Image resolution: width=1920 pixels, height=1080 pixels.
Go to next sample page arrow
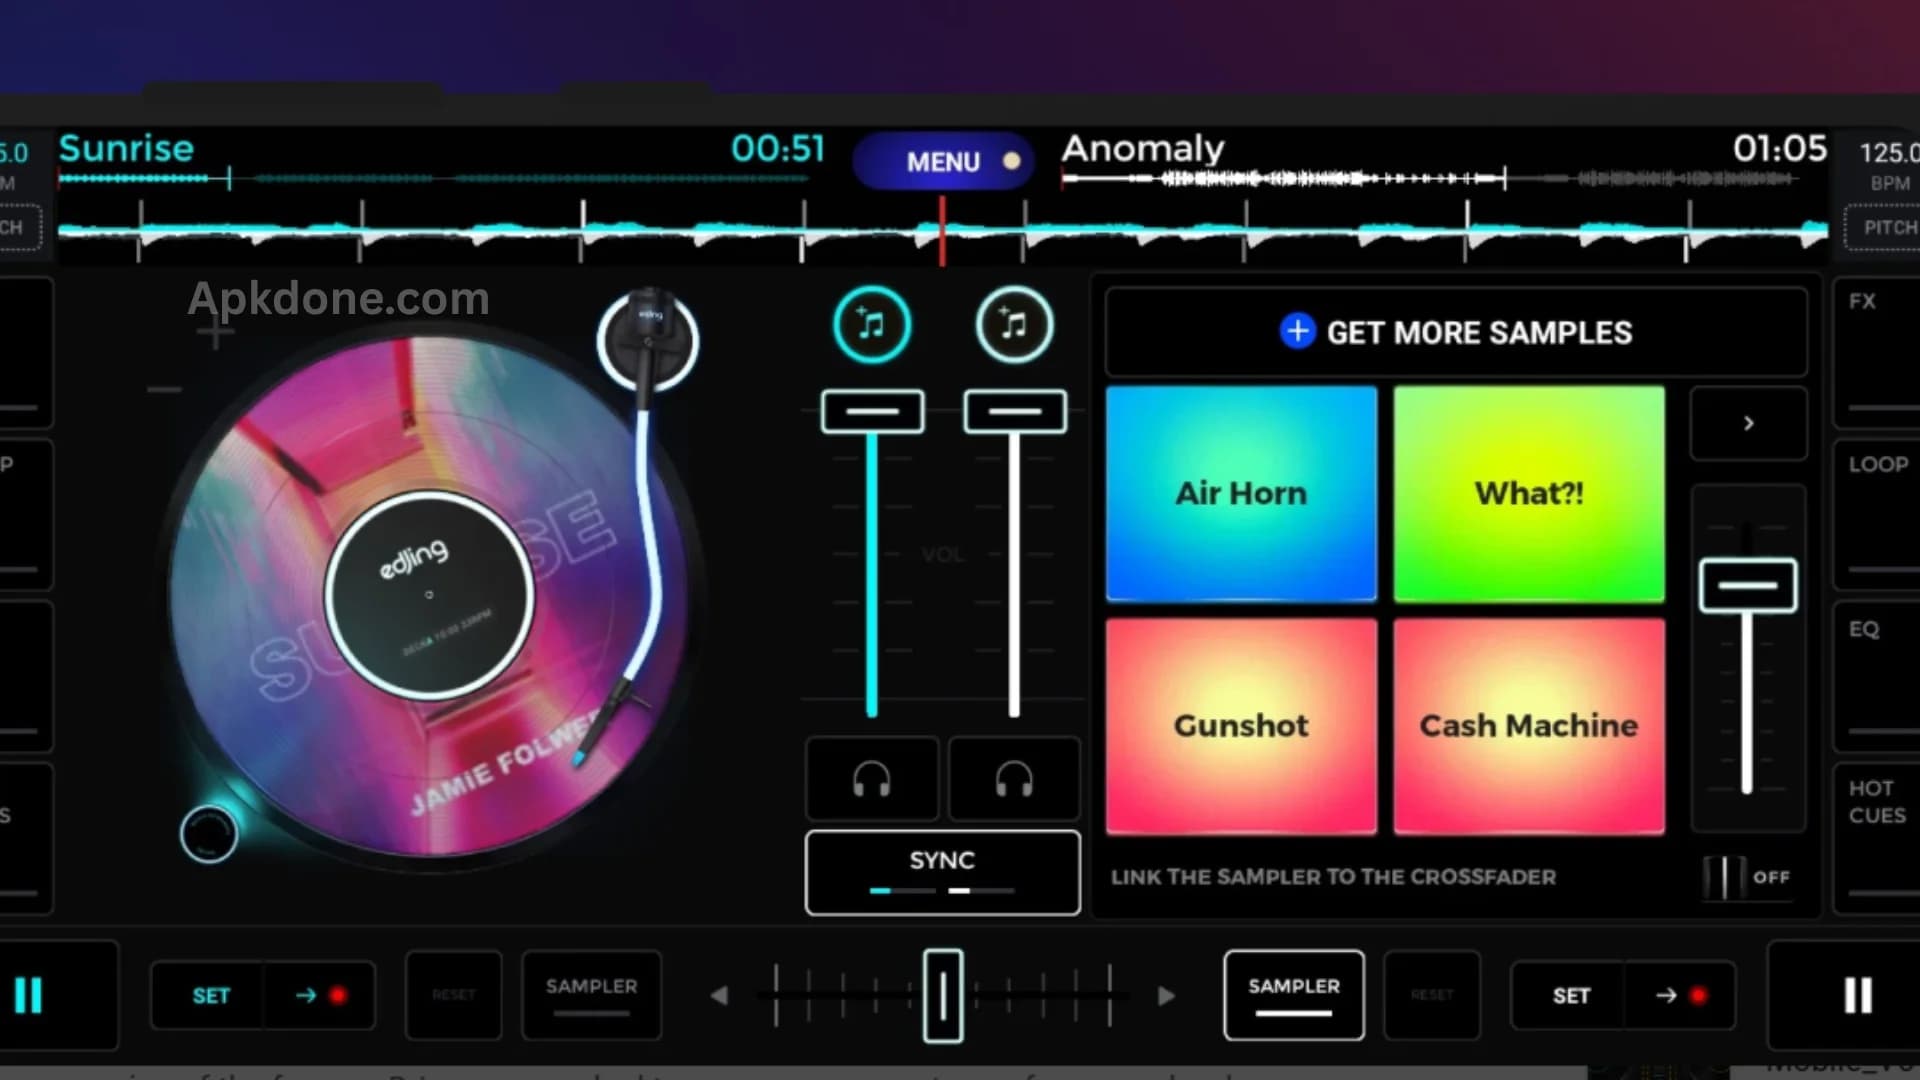[1748, 423]
